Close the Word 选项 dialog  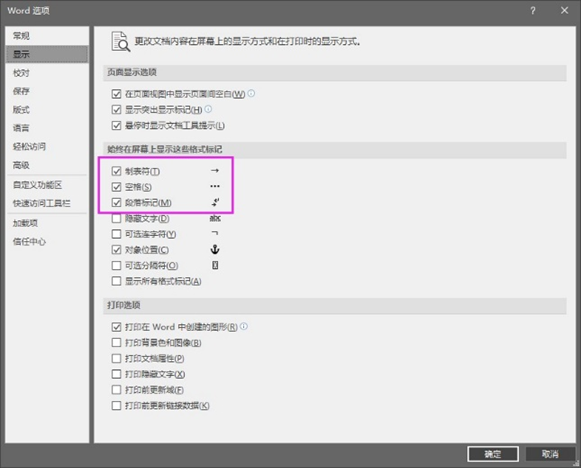click(564, 10)
